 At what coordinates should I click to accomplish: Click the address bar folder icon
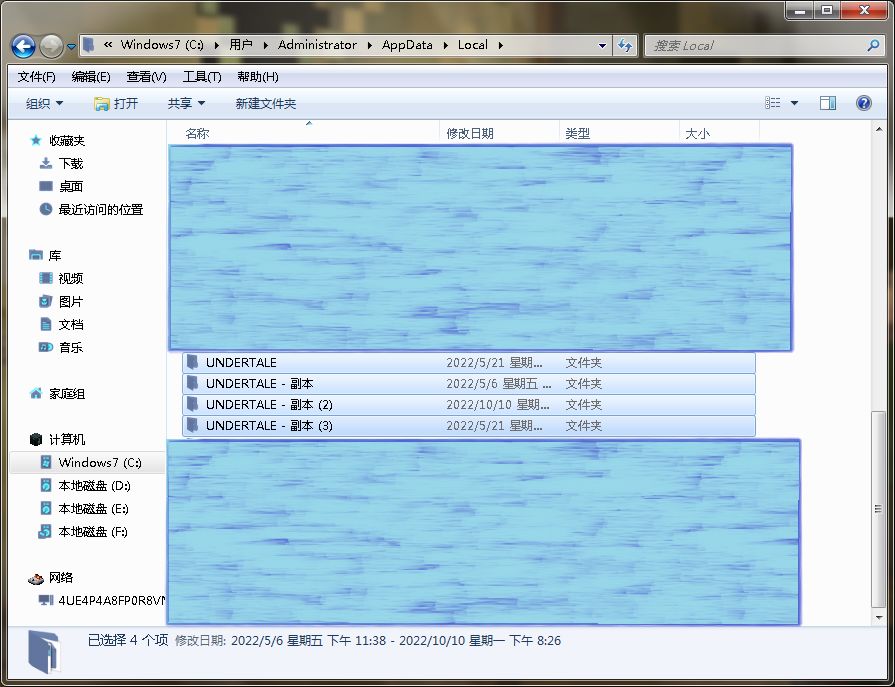pyautogui.click(x=88, y=45)
